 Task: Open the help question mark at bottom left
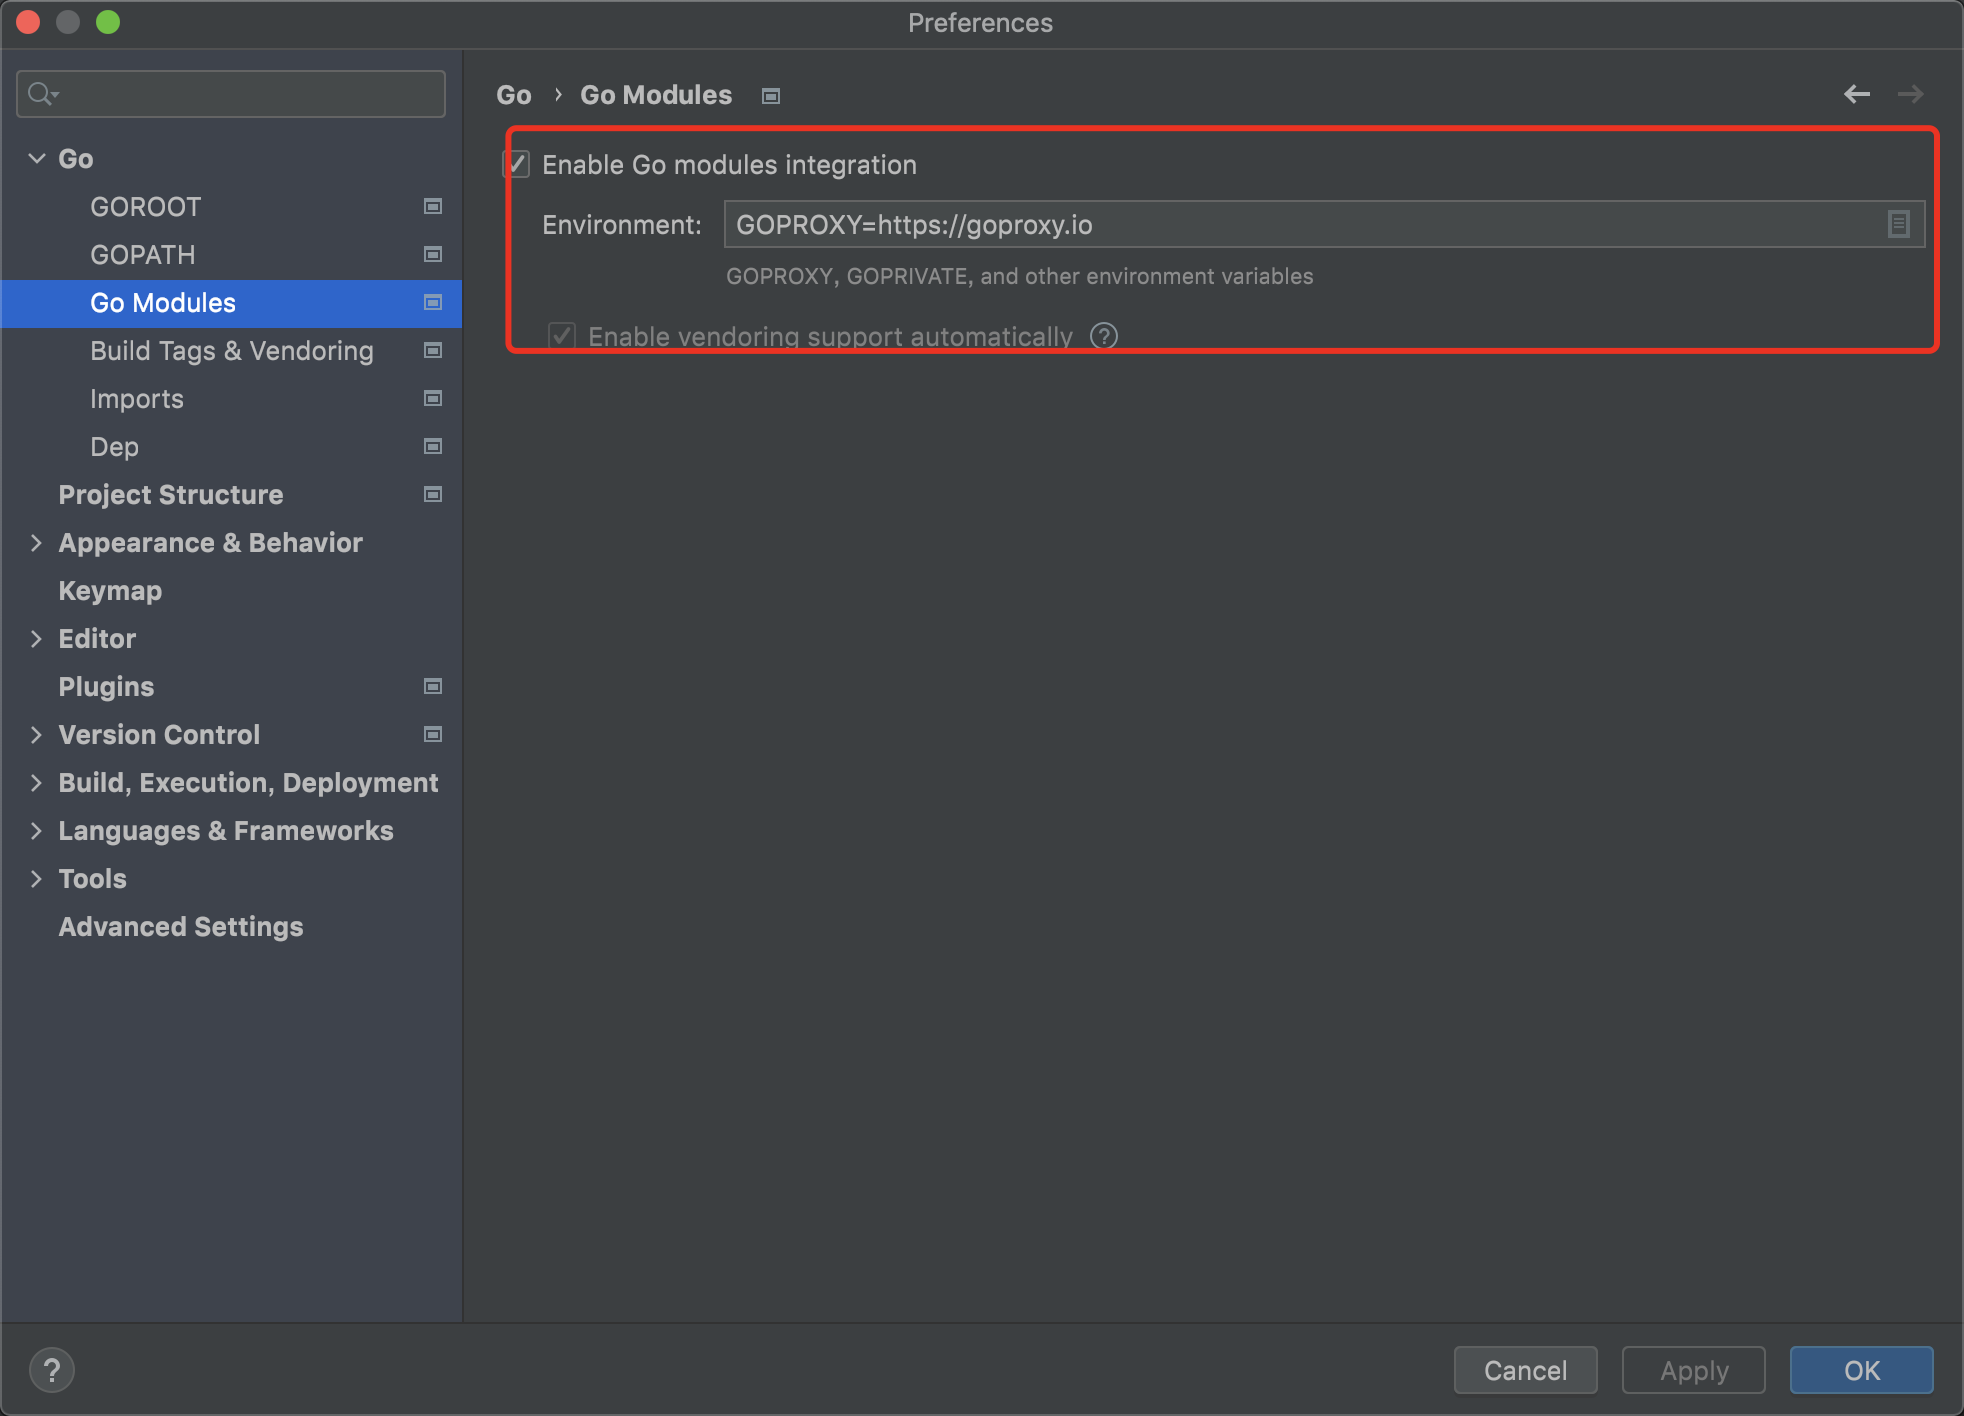(x=52, y=1370)
